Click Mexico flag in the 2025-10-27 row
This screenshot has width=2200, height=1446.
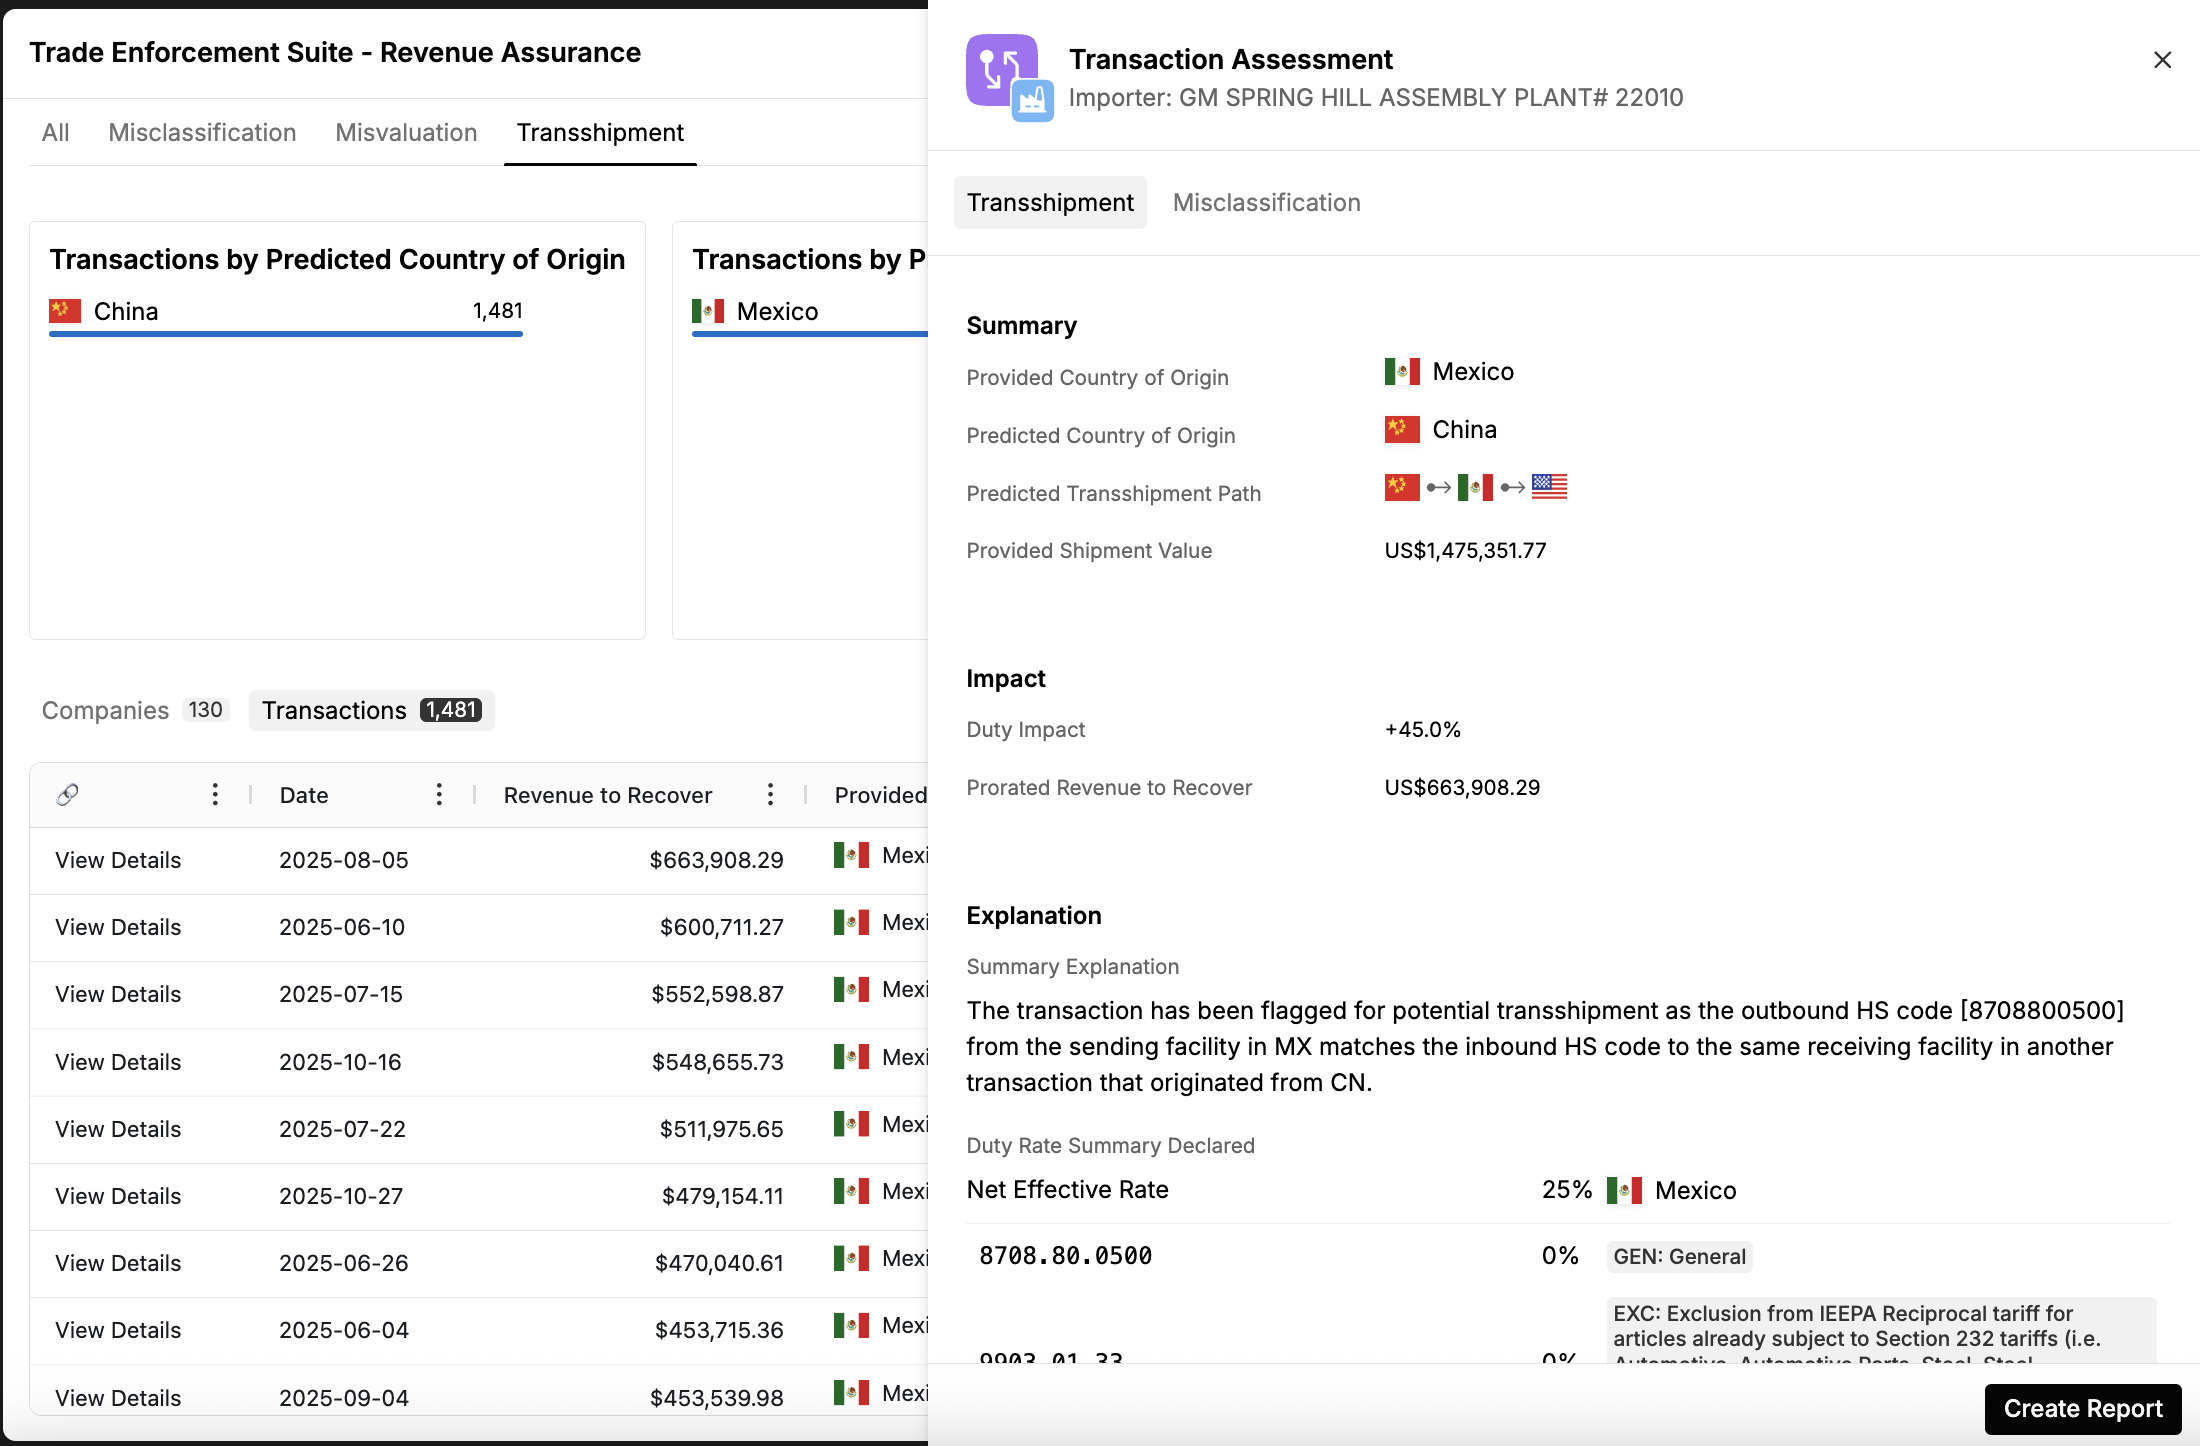click(x=851, y=1191)
